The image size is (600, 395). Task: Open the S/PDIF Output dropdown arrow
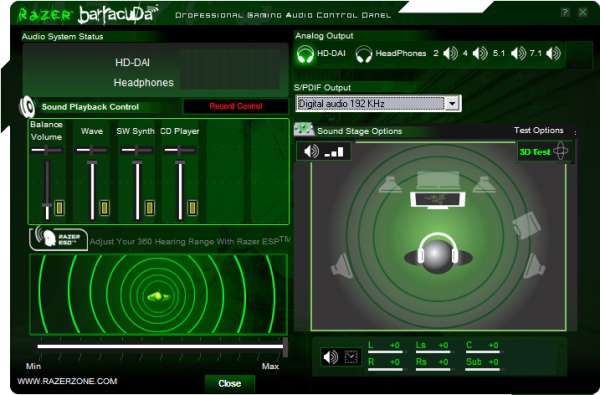coord(452,103)
